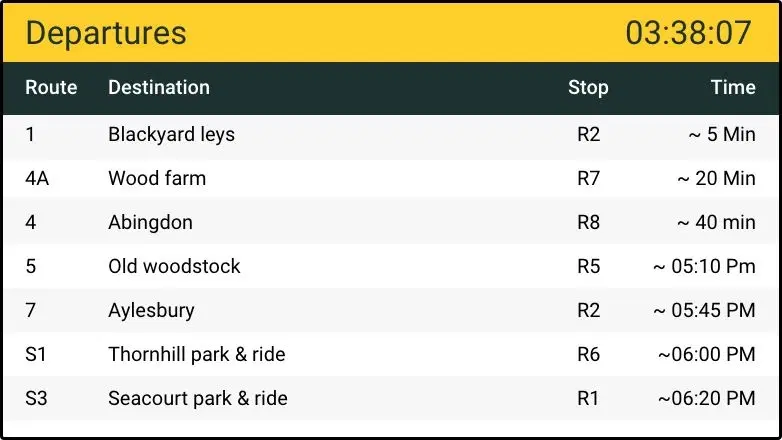Click the Time column header
782x440 pixels.
tap(733, 87)
